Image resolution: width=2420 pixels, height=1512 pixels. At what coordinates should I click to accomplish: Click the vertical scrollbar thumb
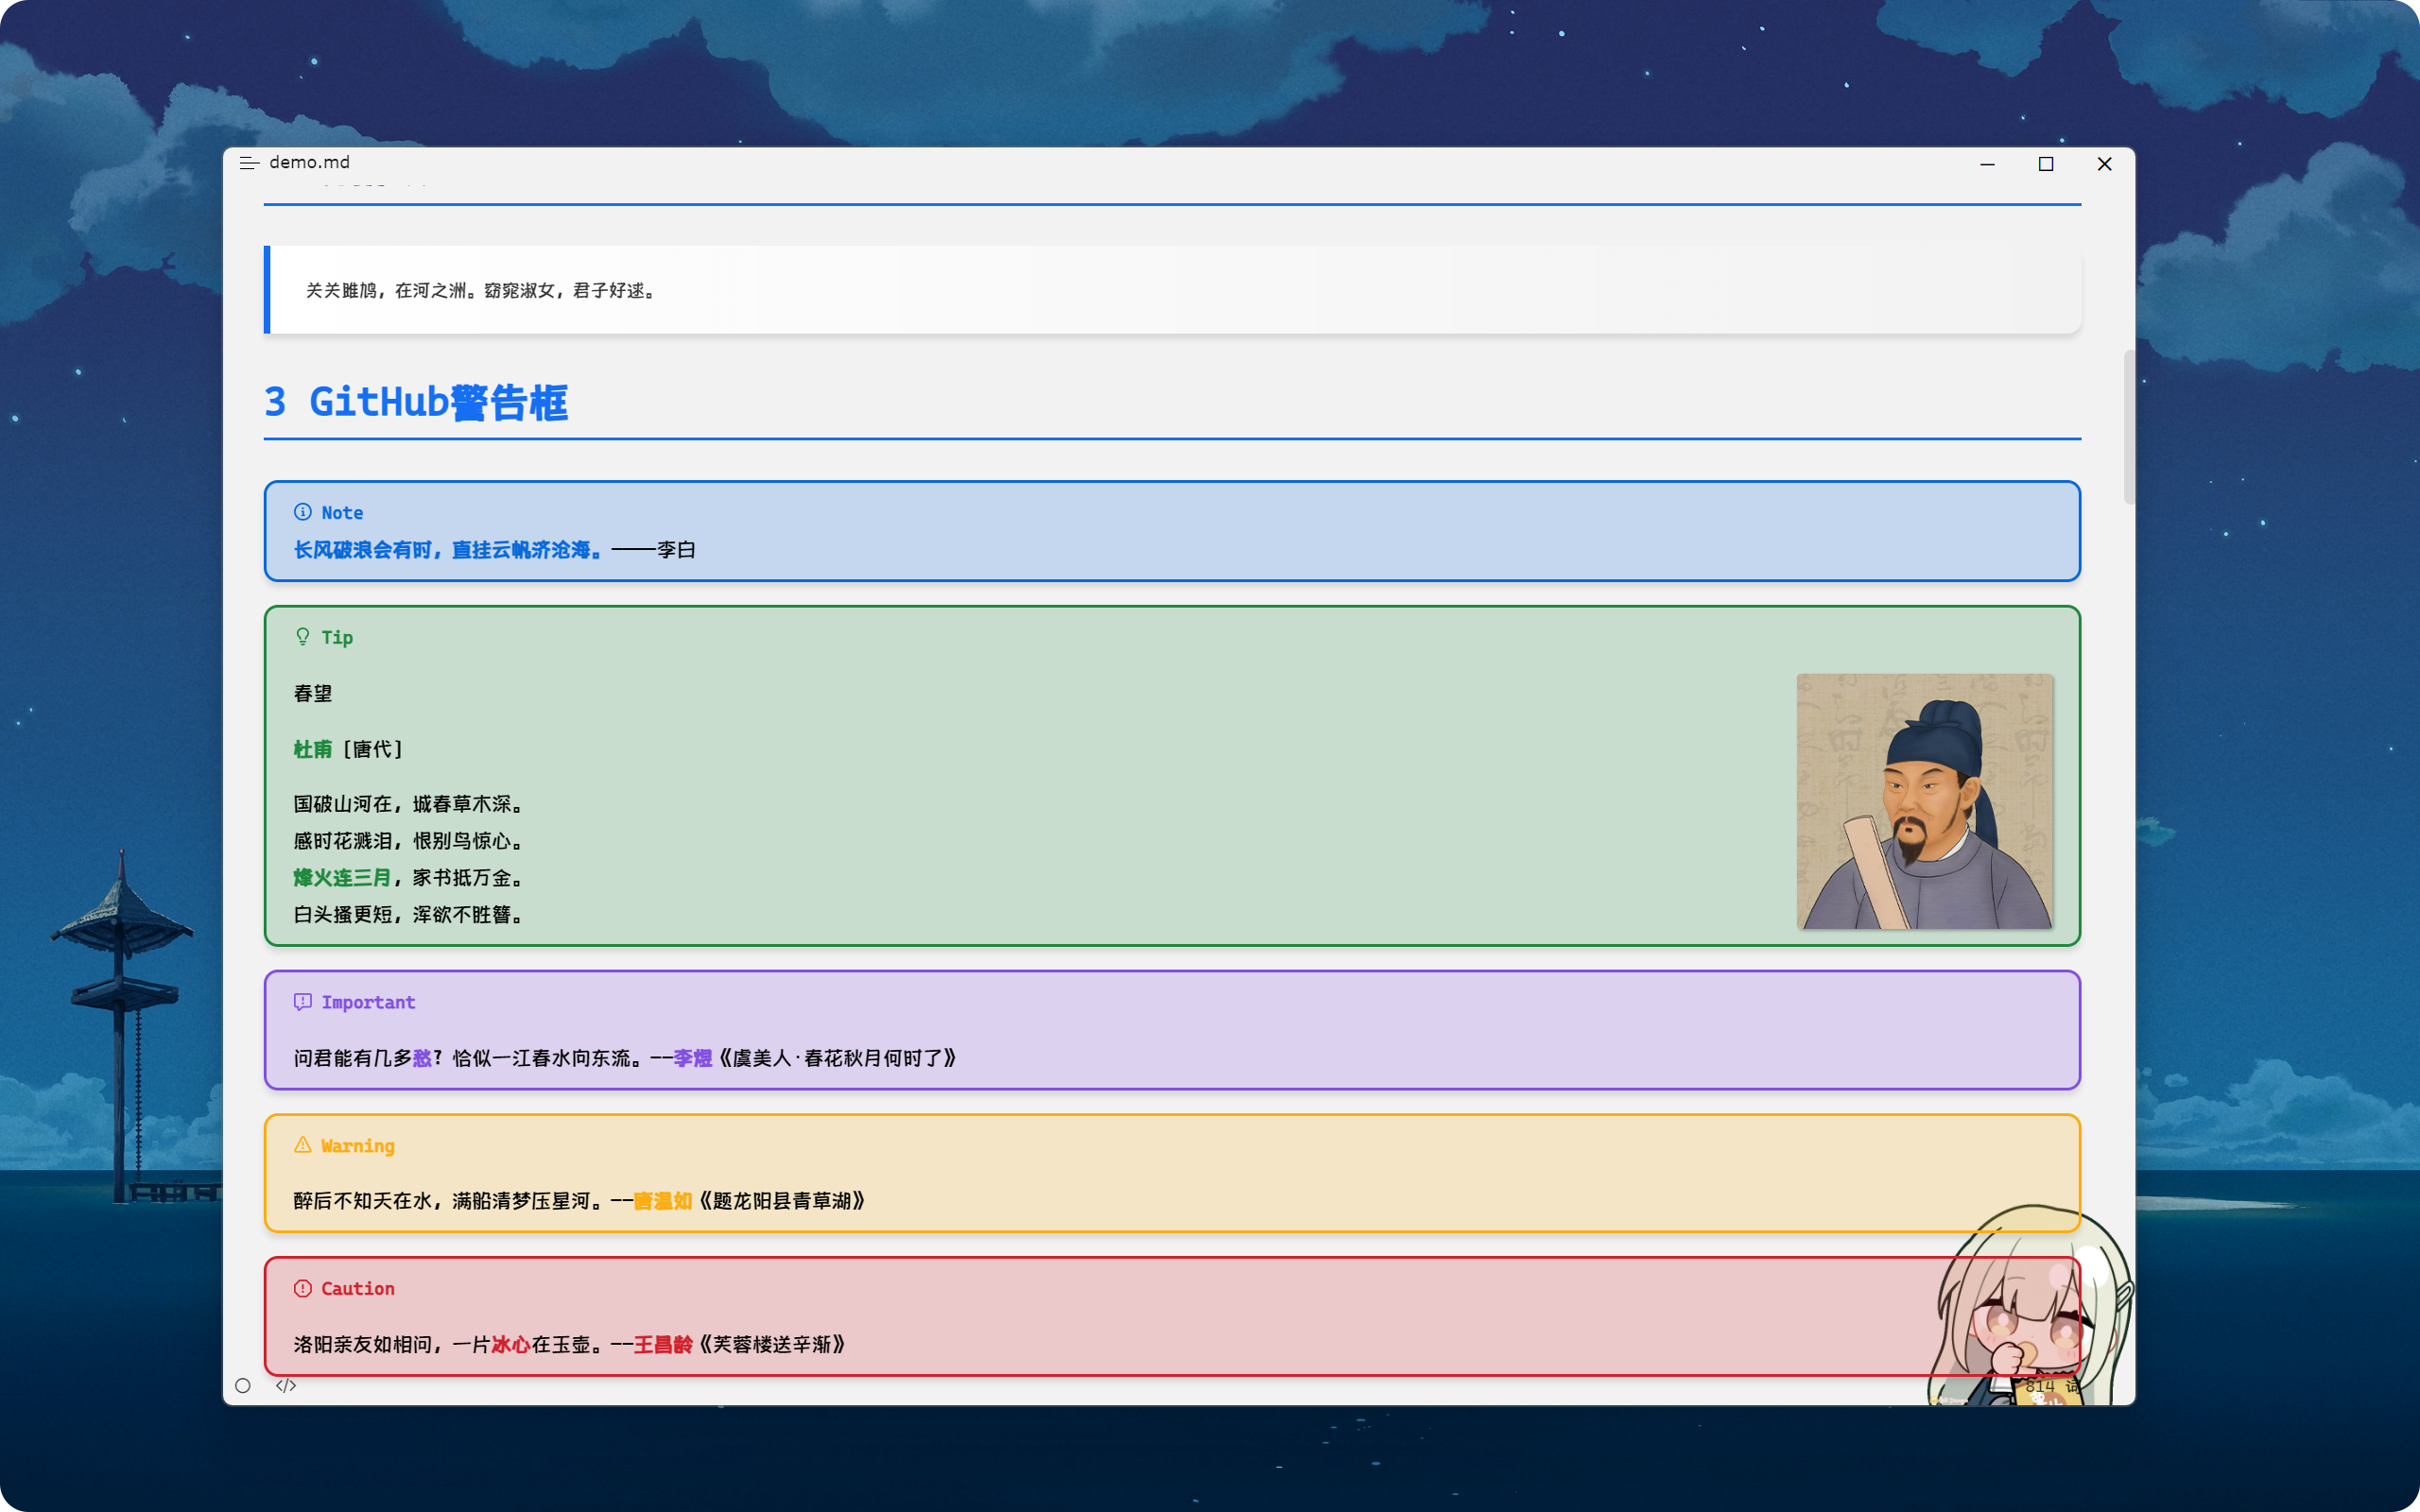(2128, 427)
